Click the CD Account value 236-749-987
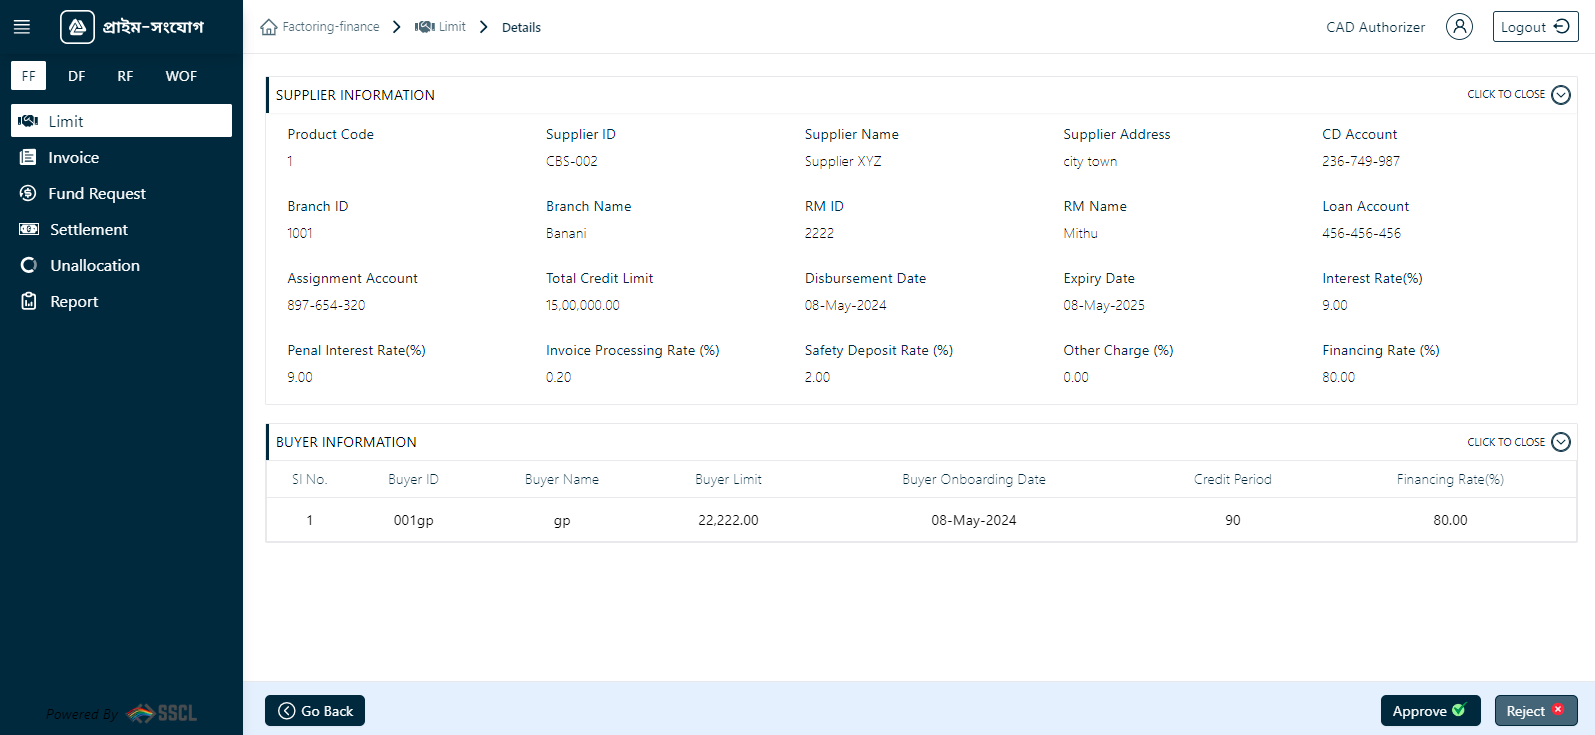 (x=1361, y=161)
